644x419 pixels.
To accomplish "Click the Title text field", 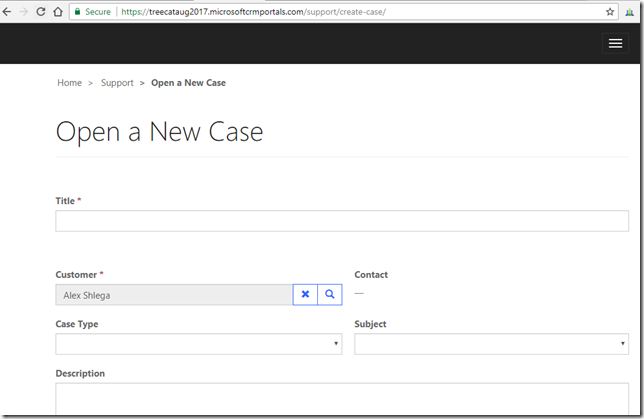I will [x=341, y=221].
